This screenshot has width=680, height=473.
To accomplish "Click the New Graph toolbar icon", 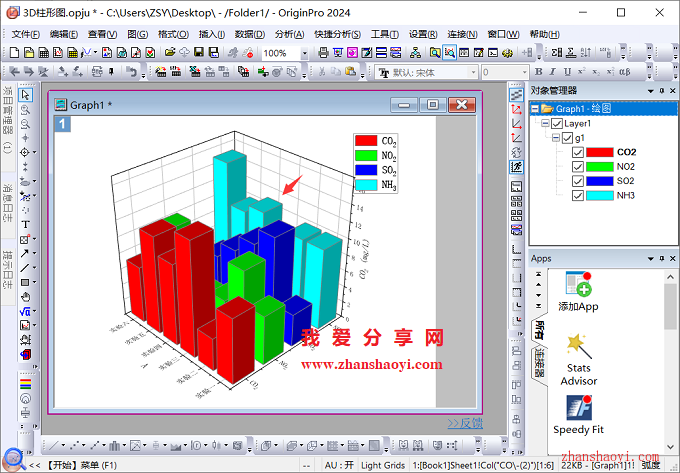I will coord(58,53).
